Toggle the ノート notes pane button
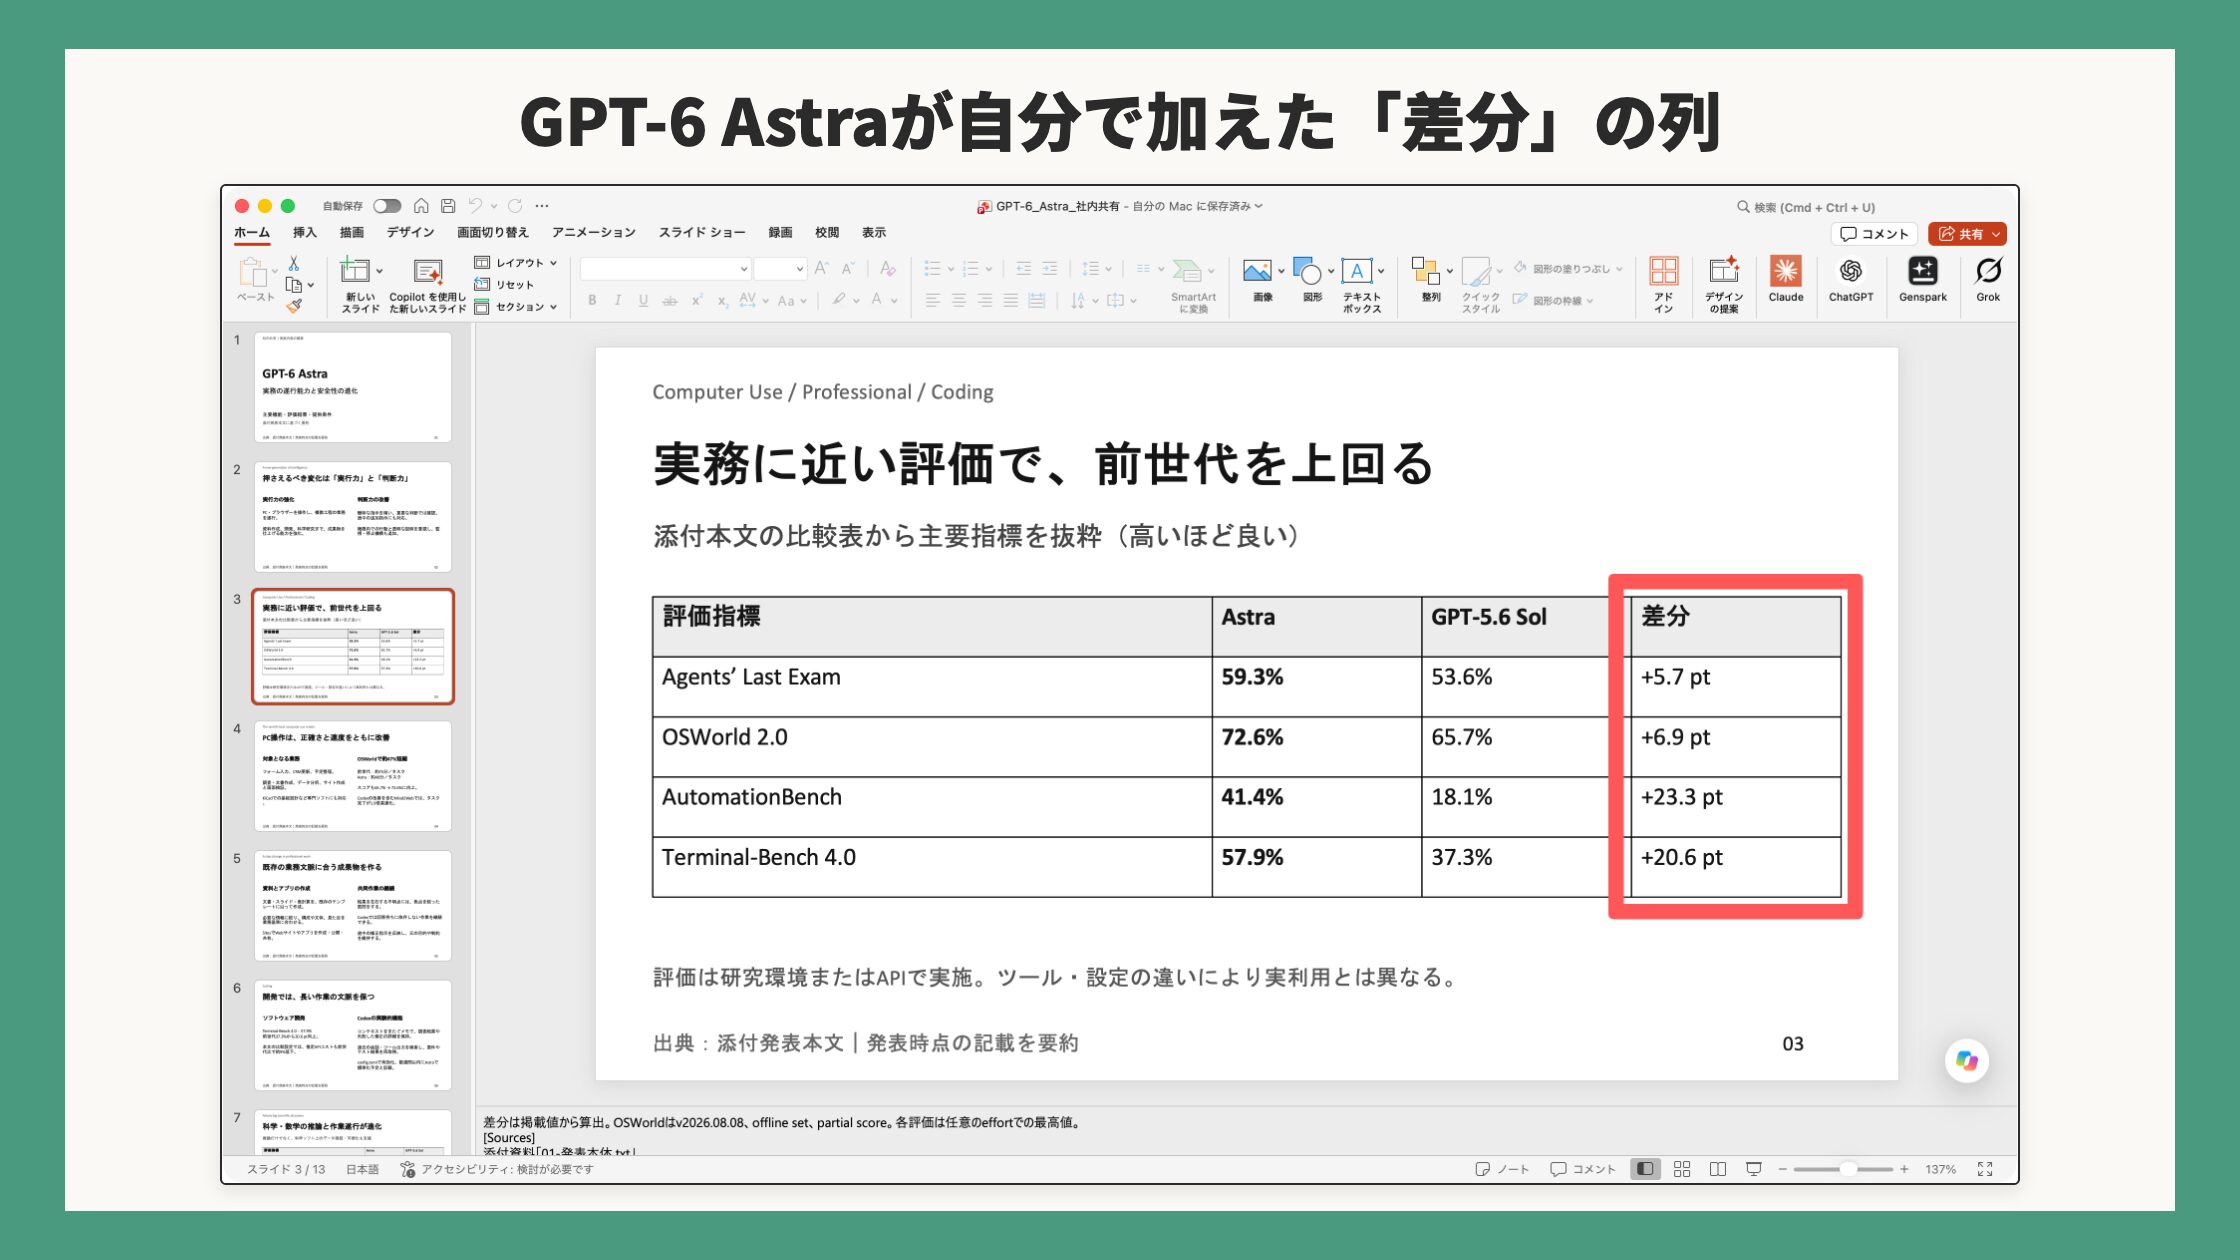The image size is (2240, 1260). coord(1502,1169)
